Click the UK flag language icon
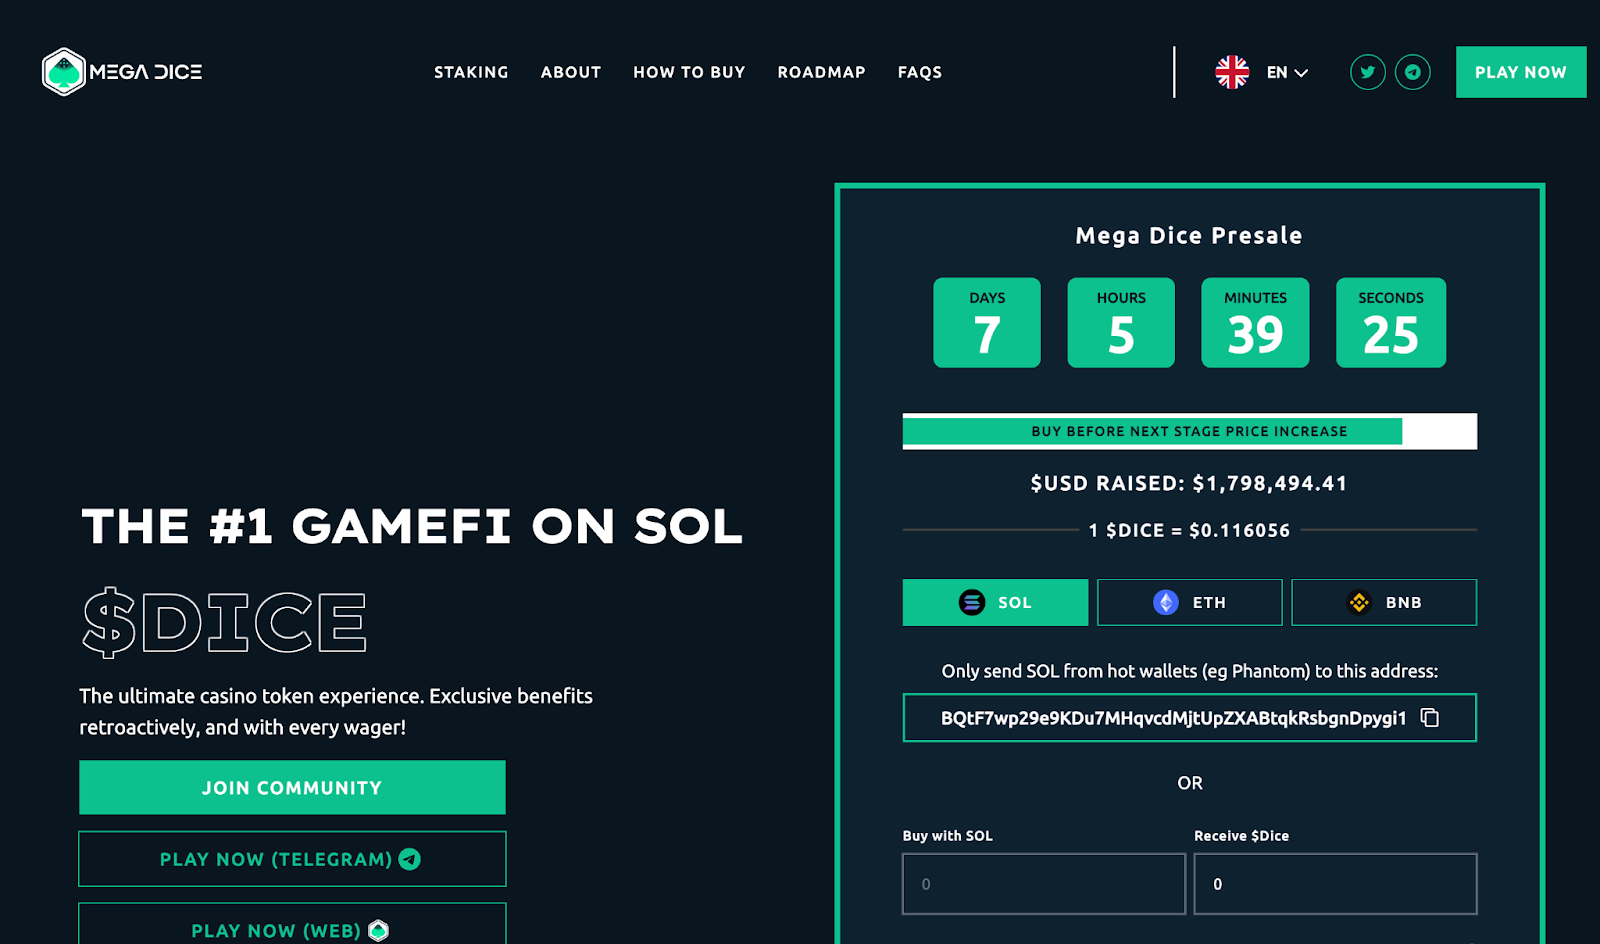Screen dimensions: 1600x944 (1232, 72)
